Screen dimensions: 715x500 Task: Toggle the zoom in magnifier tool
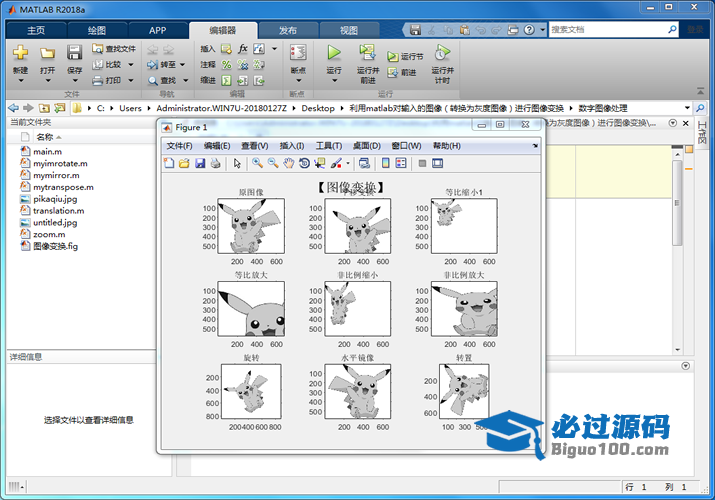[257, 163]
